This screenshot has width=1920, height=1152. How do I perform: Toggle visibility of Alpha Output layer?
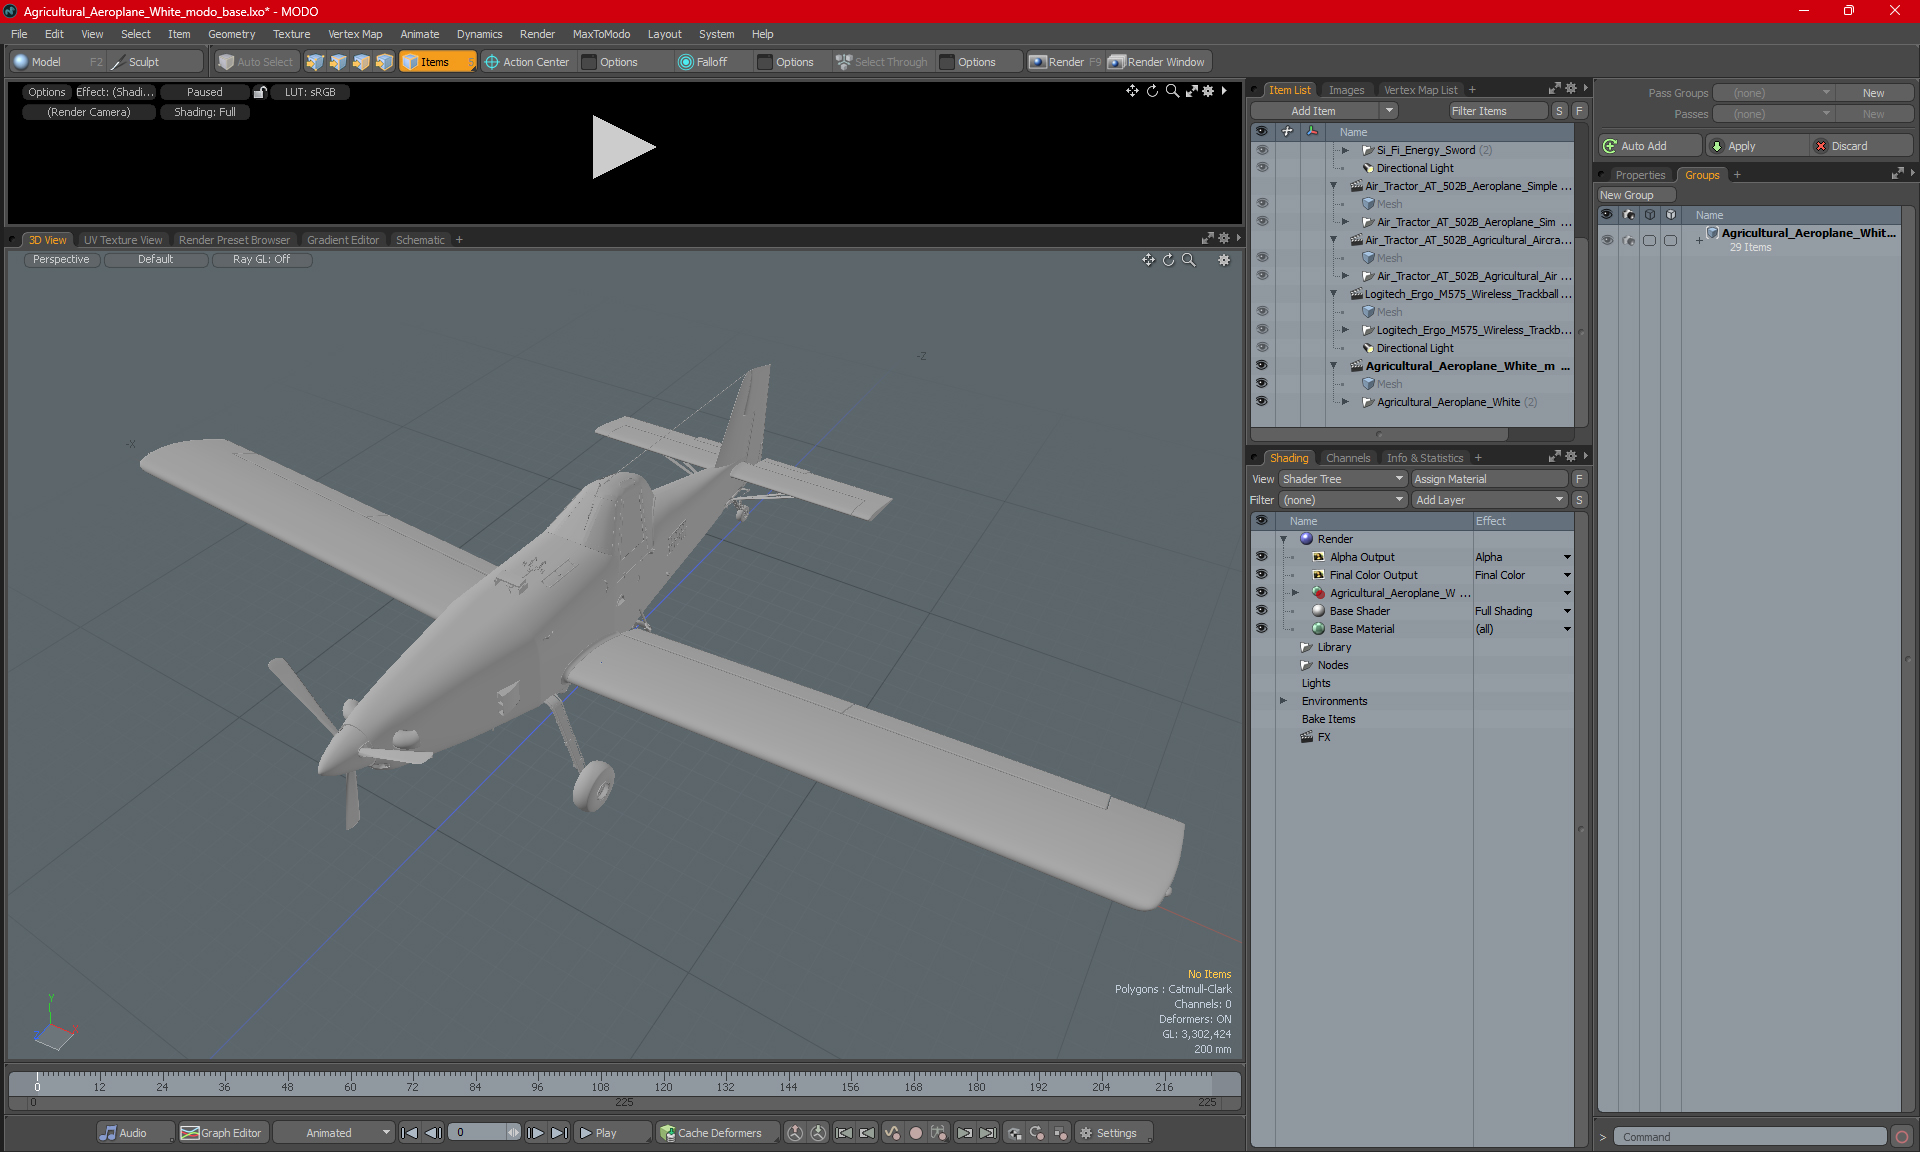click(x=1261, y=557)
